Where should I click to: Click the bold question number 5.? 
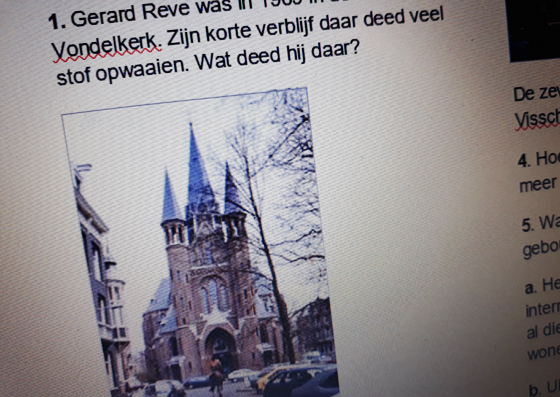coord(527,225)
